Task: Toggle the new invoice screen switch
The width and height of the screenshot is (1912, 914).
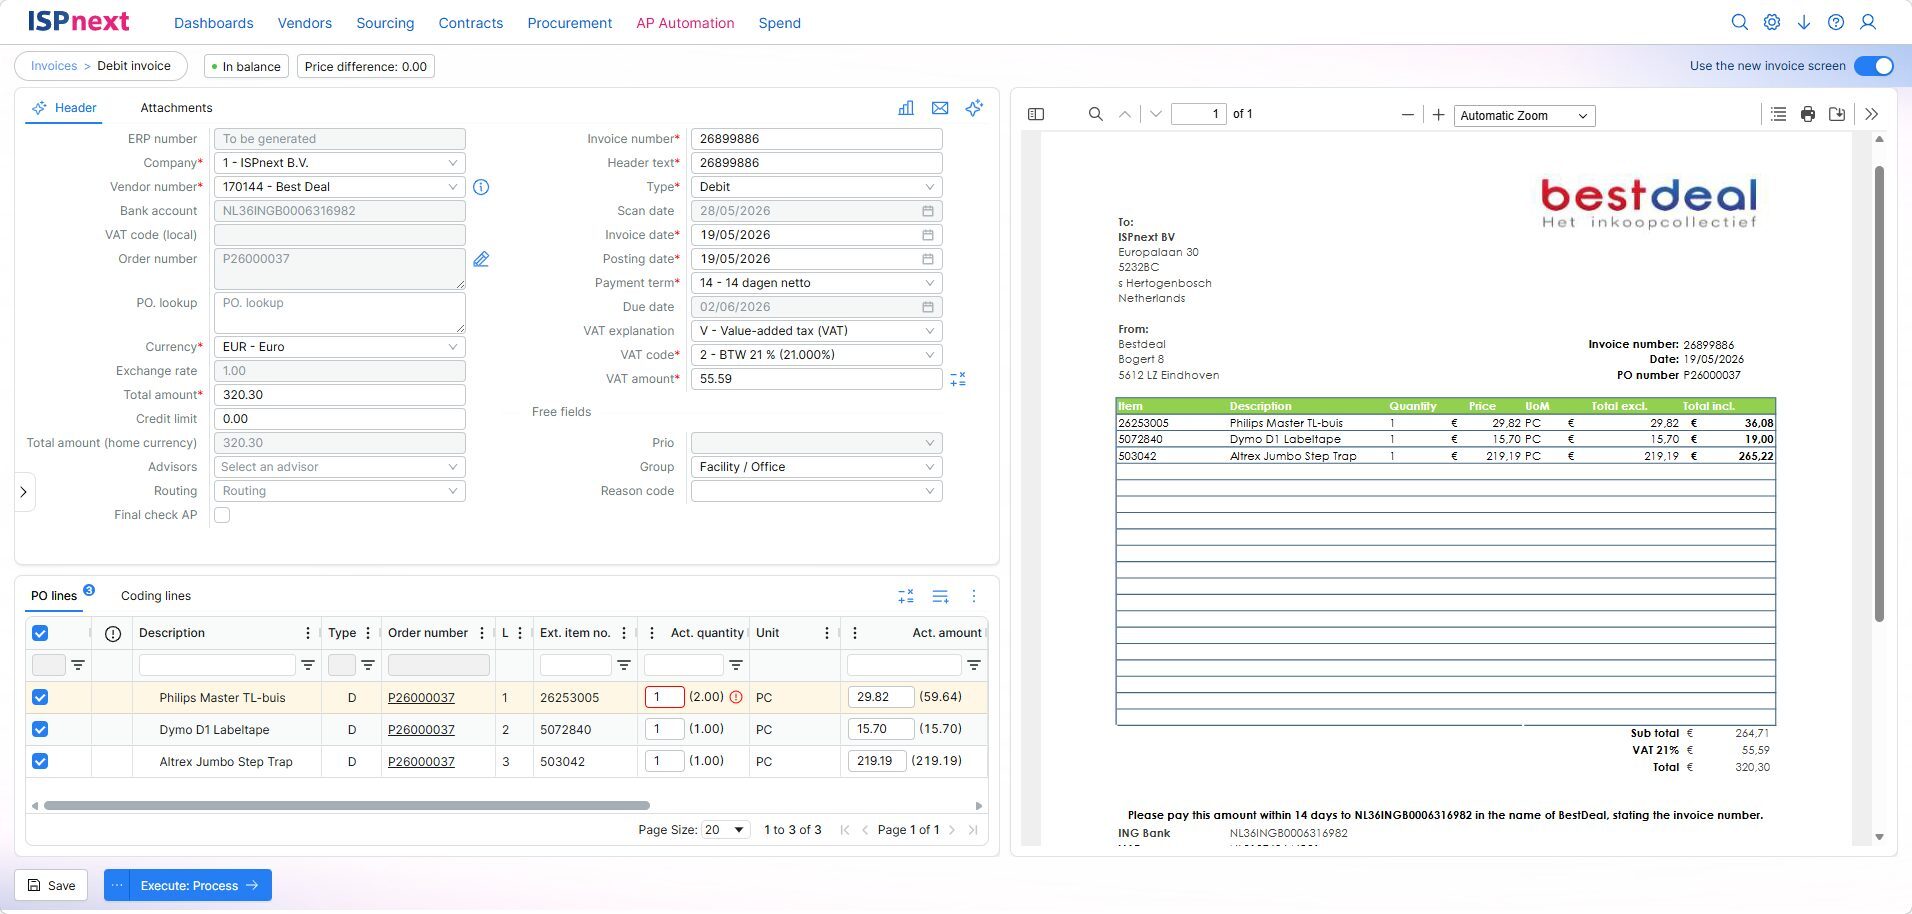Action: click(1873, 66)
